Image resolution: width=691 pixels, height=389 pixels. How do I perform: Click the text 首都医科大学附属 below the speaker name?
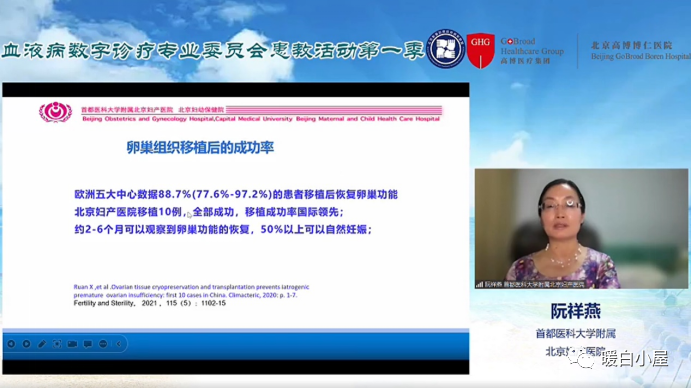pos(576,334)
